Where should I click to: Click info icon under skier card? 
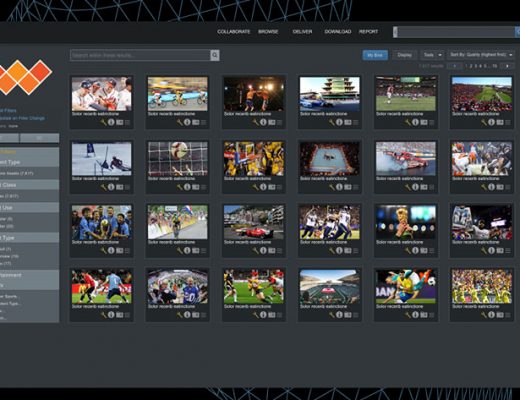pyautogui.click(x=111, y=187)
